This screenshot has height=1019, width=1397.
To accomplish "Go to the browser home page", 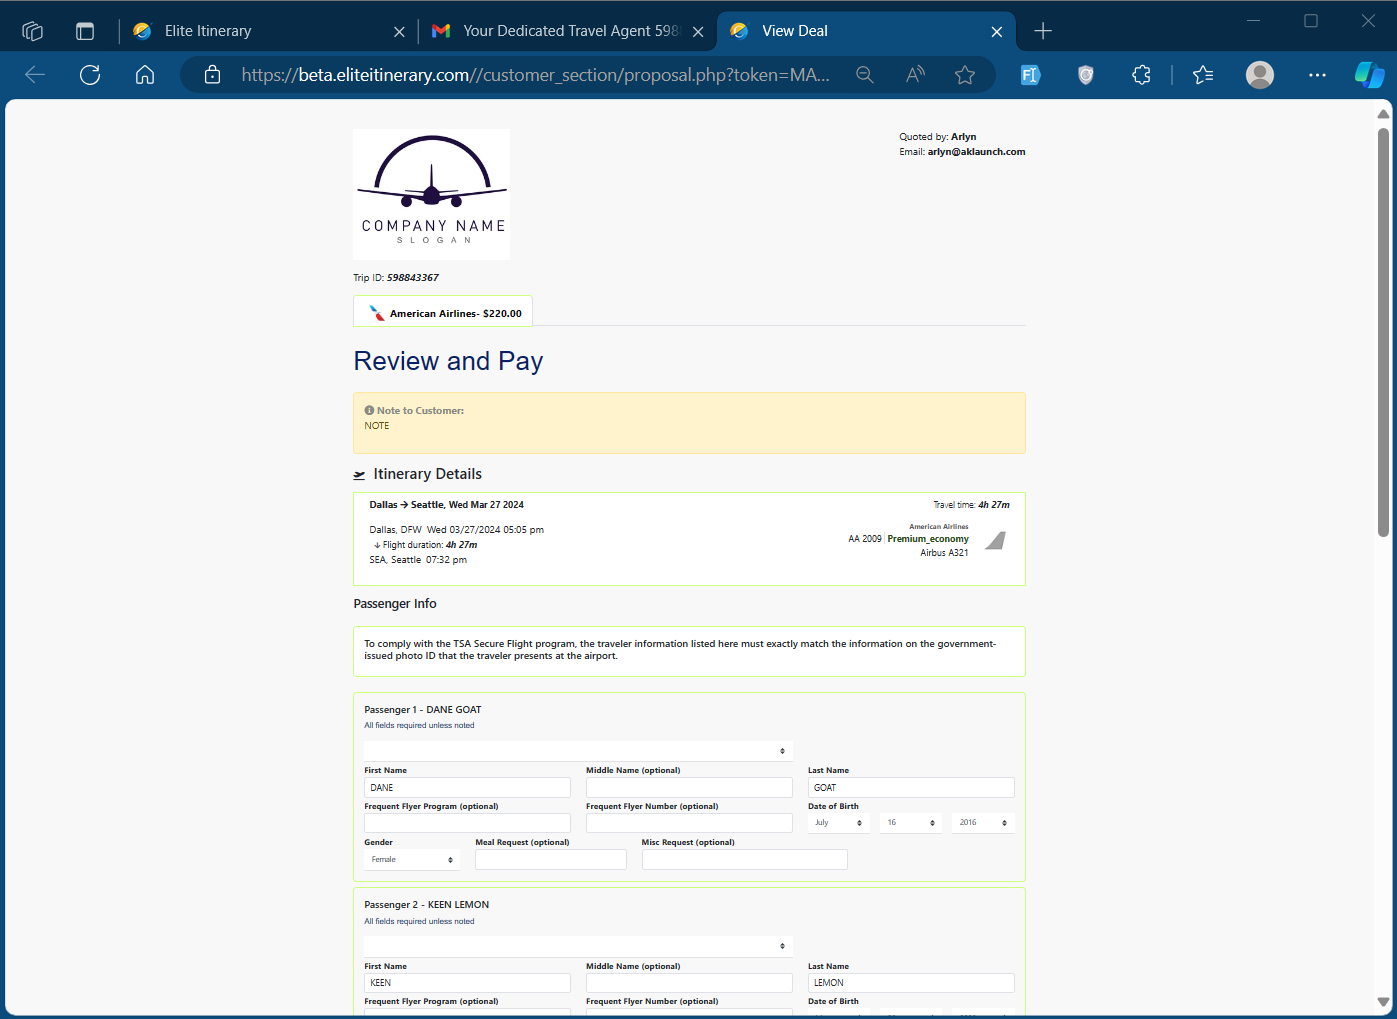I will point(145,75).
